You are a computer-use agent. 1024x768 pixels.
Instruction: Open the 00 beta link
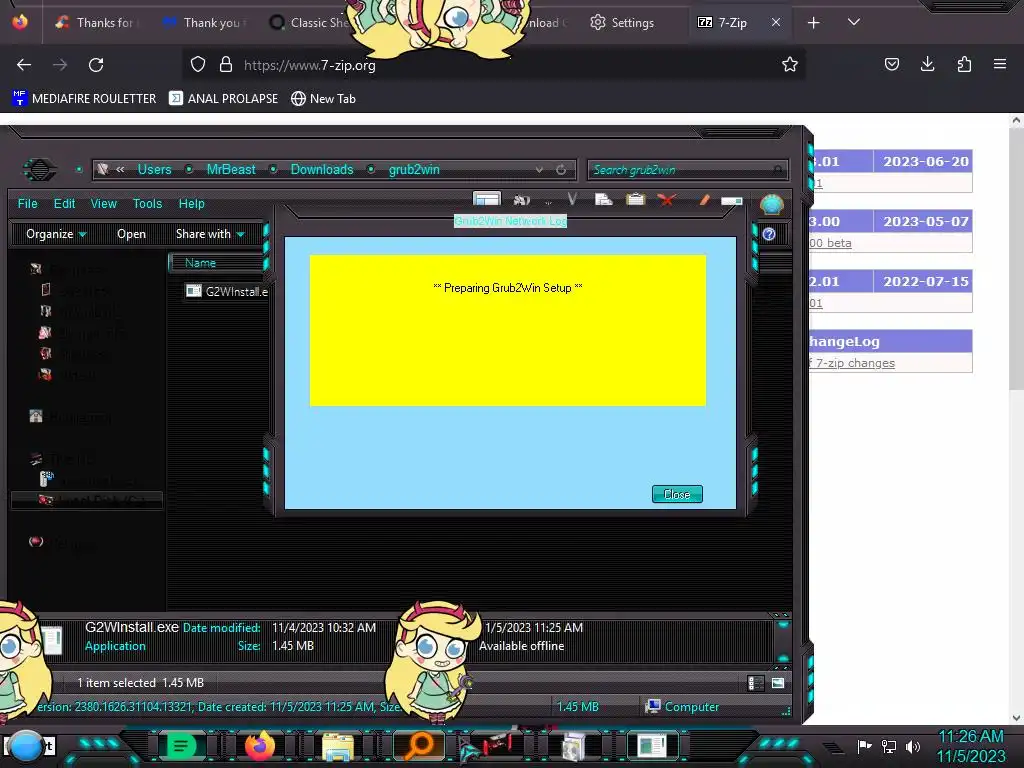tap(830, 243)
